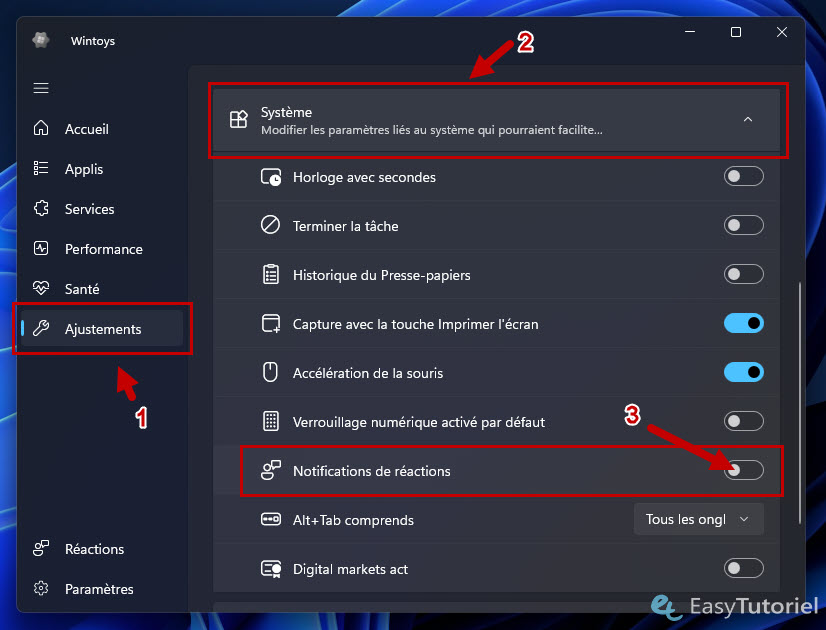Open the Alt+Tab comprends dropdown
Screen dimensions: 826x630
click(x=698, y=519)
